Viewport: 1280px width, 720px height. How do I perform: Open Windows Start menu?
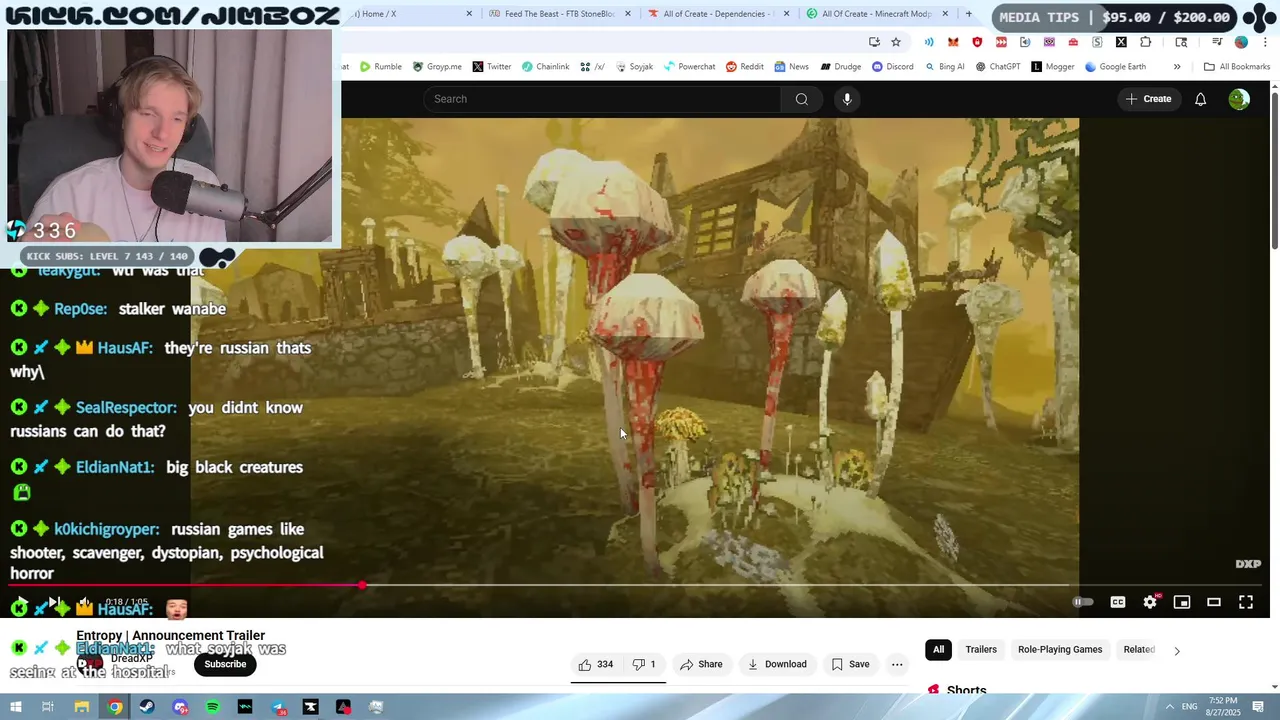click(15, 707)
